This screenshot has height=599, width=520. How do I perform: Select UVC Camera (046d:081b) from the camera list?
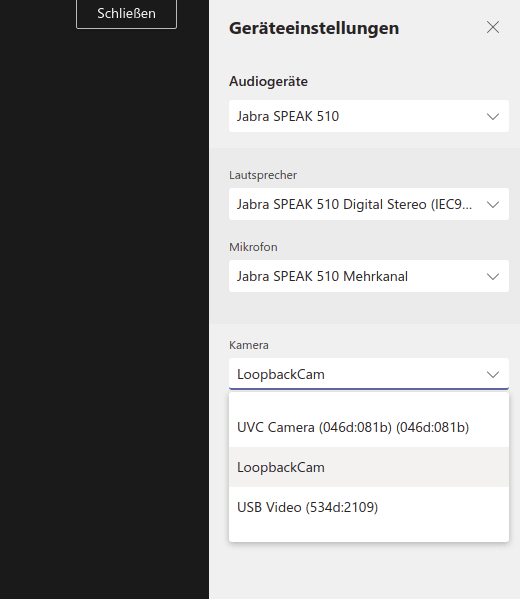coord(369,427)
